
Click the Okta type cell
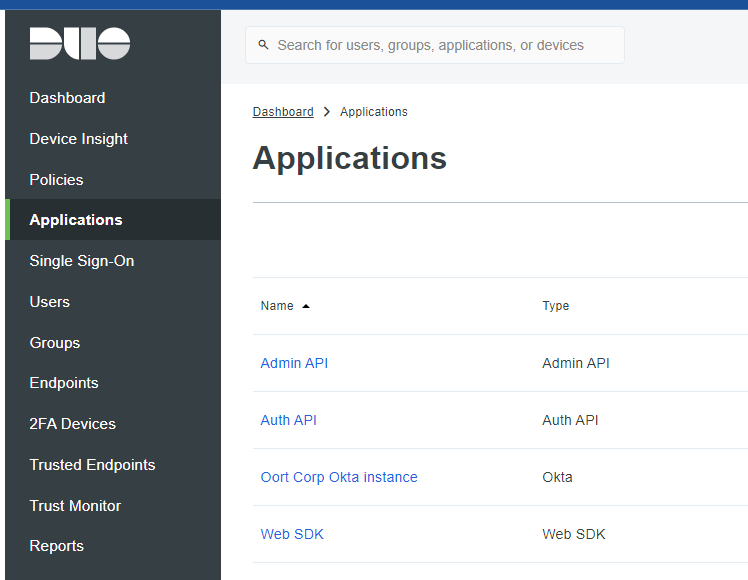557,477
